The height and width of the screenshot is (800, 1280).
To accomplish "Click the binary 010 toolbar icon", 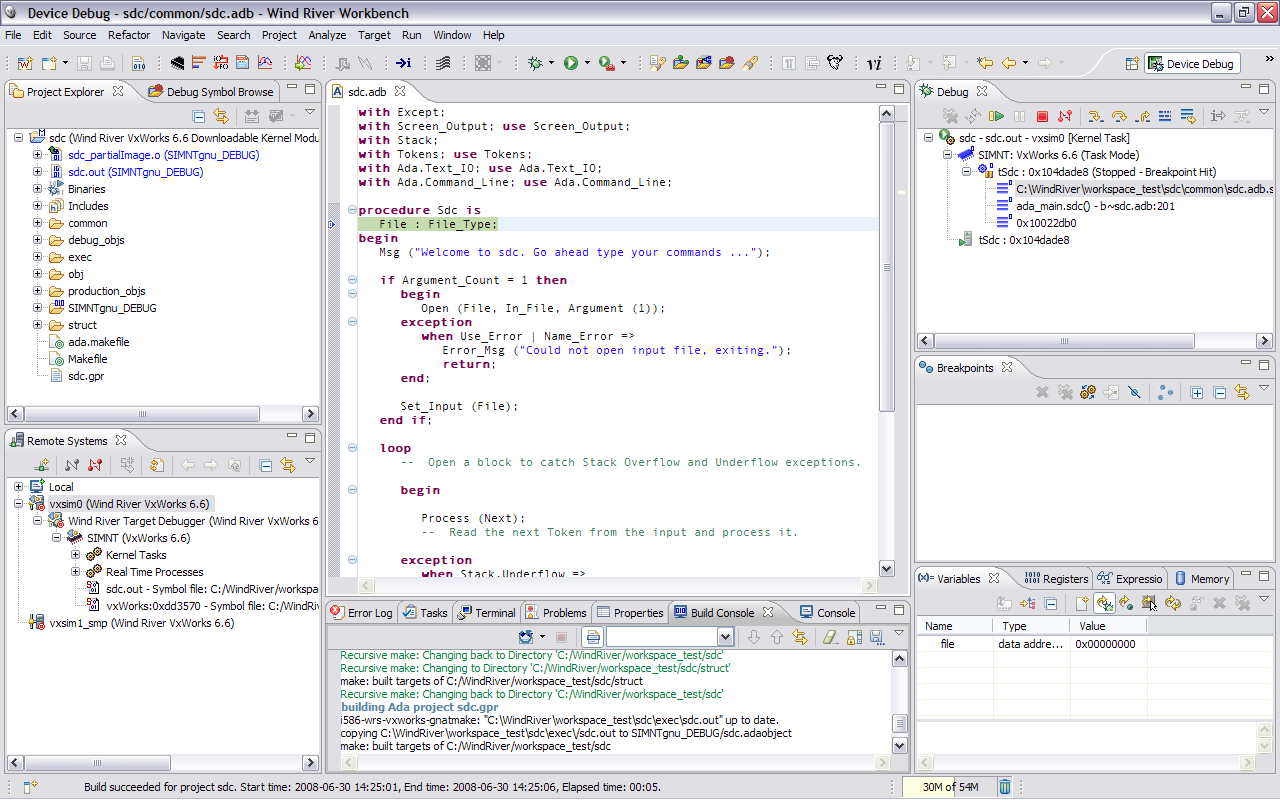I will coord(138,63).
